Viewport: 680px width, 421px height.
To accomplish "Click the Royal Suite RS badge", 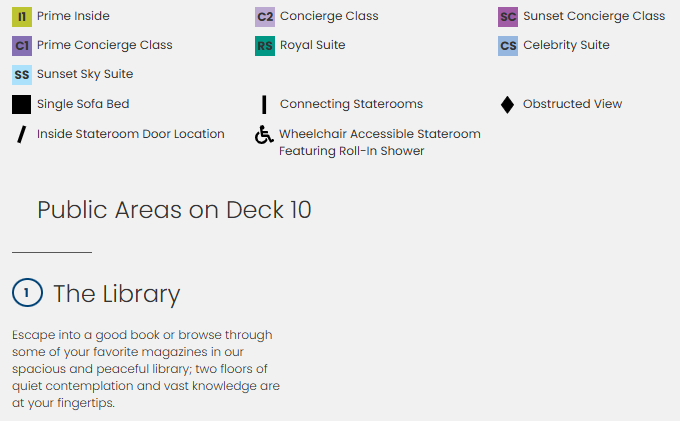I will (265, 45).
